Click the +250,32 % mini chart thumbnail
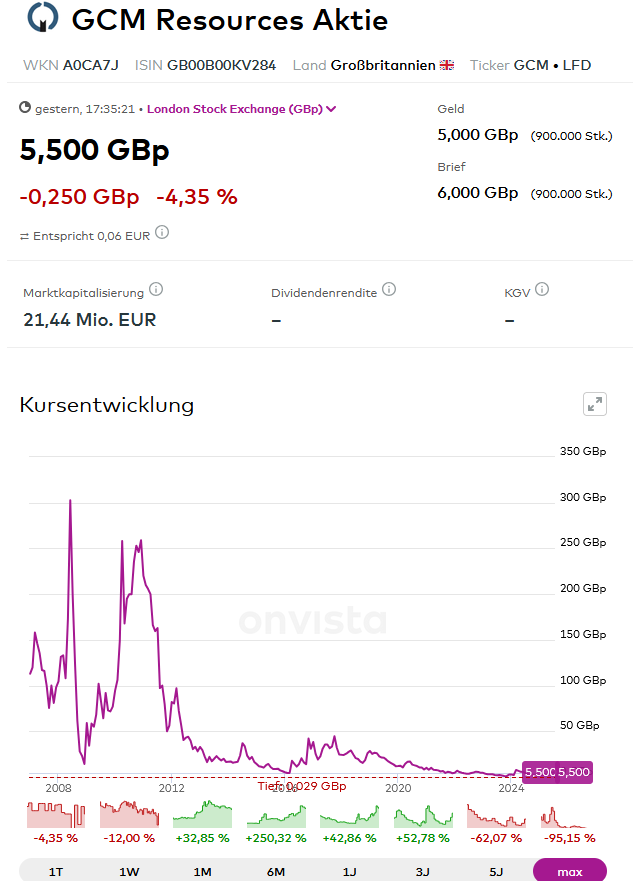The width and height of the screenshot is (633, 881). [x=276, y=814]
